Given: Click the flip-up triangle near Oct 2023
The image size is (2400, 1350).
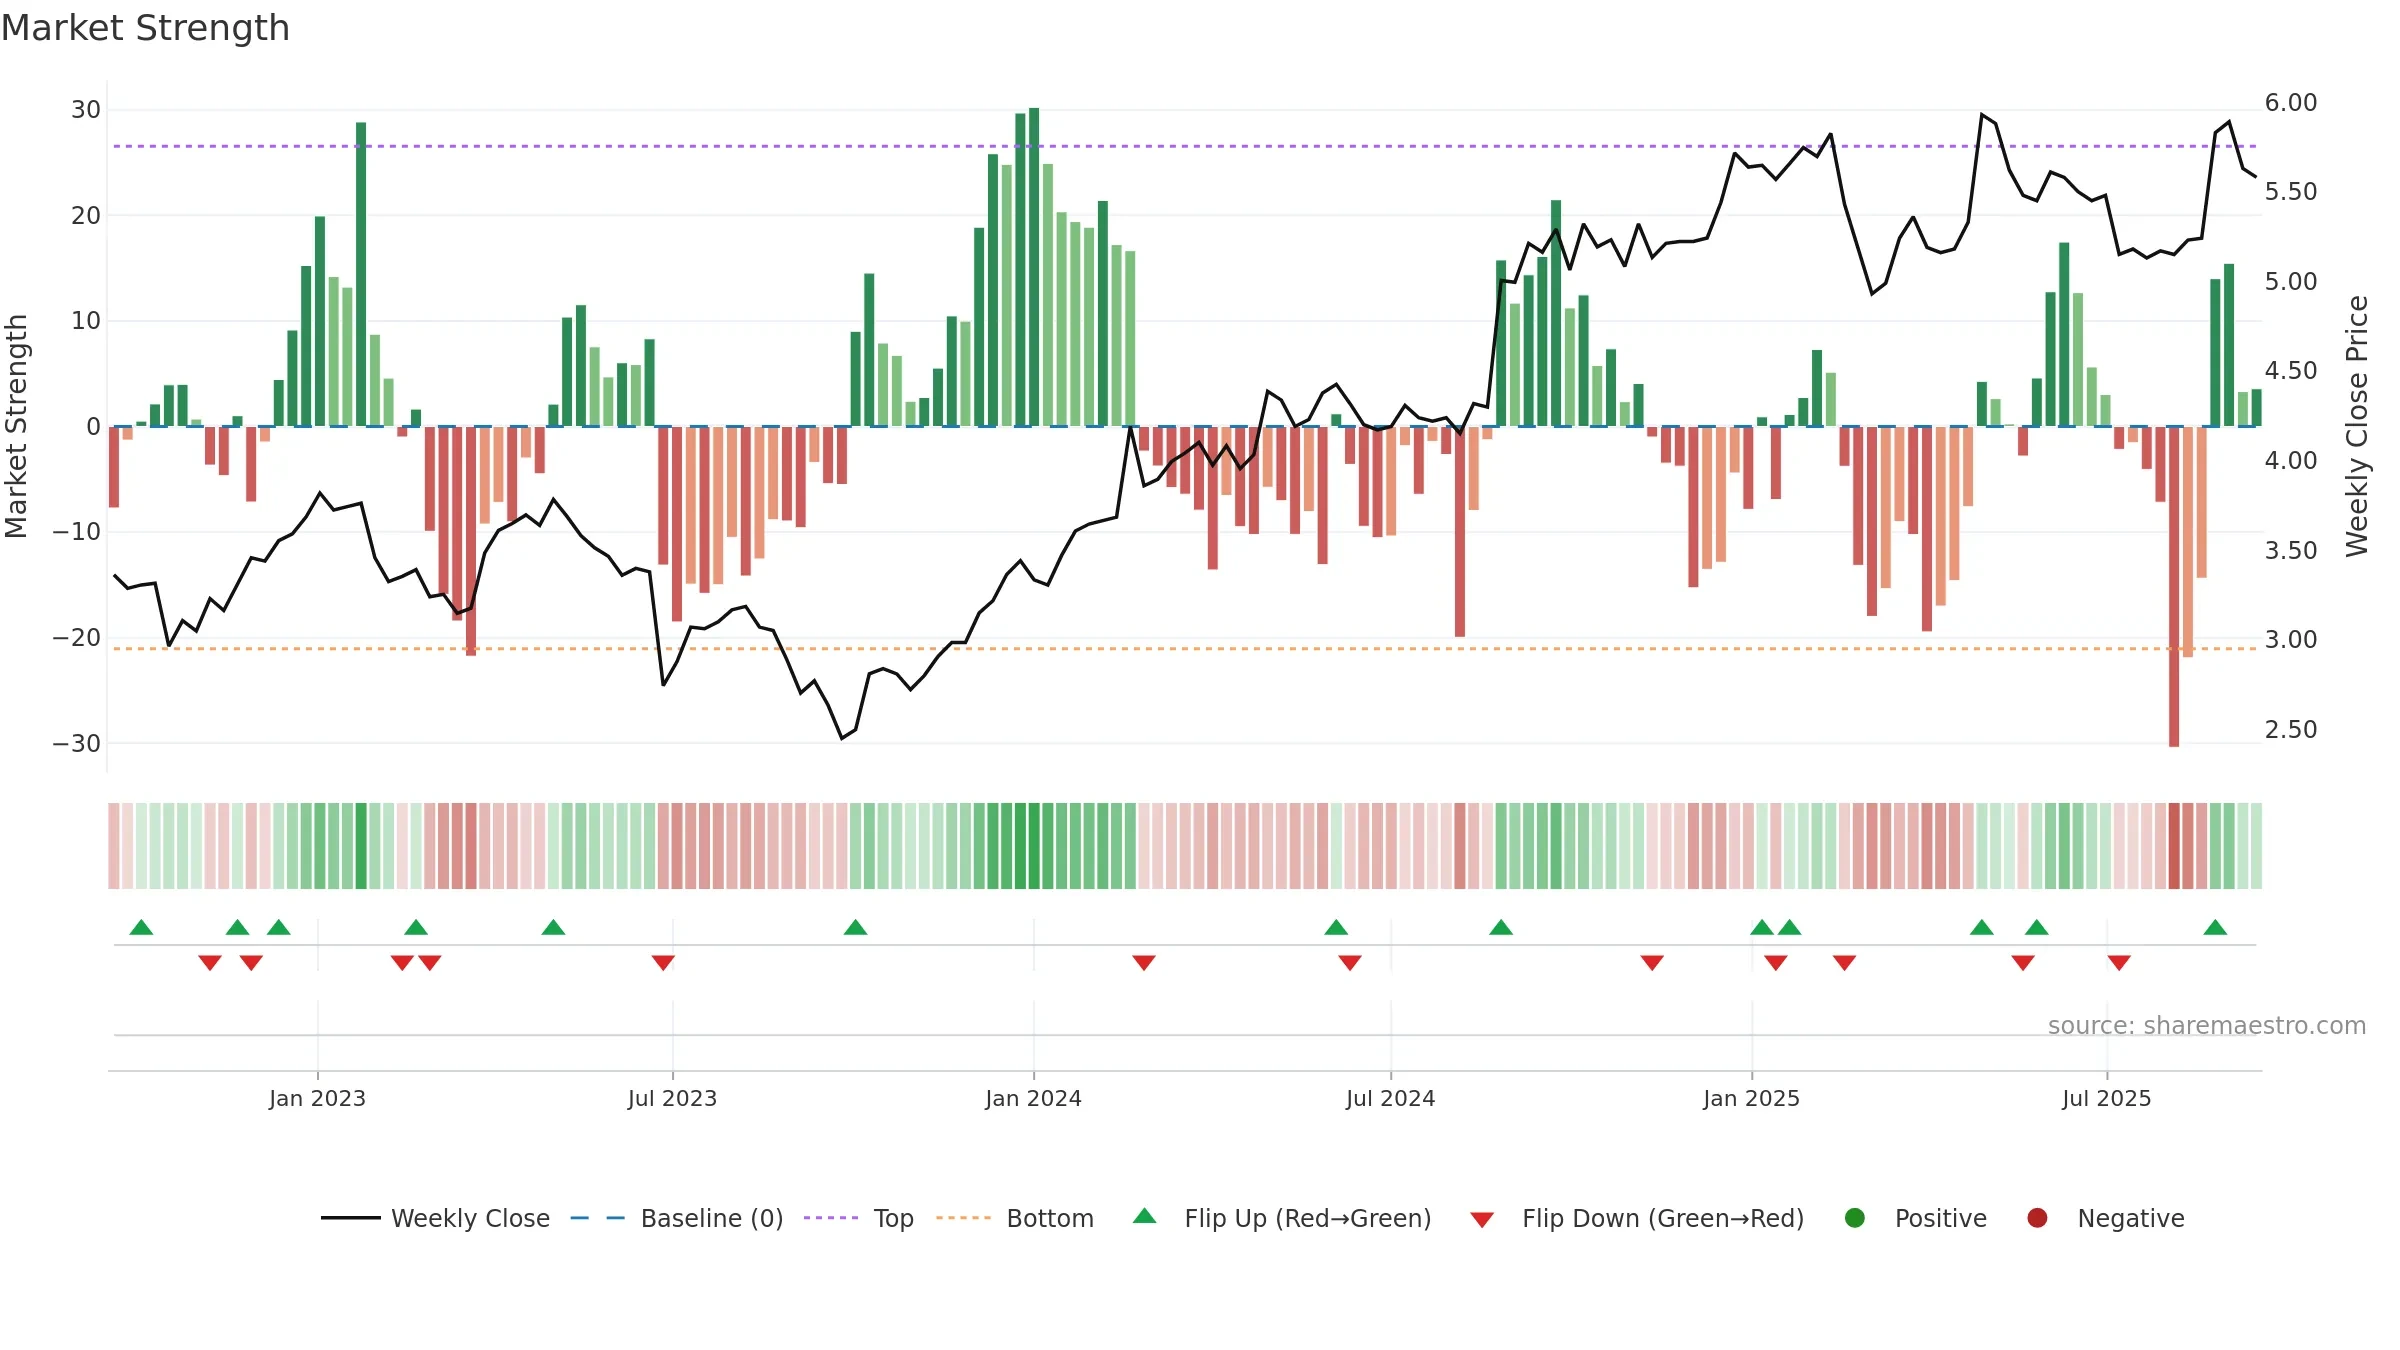Looking at the screenshot, I should (x=855, y=927).
